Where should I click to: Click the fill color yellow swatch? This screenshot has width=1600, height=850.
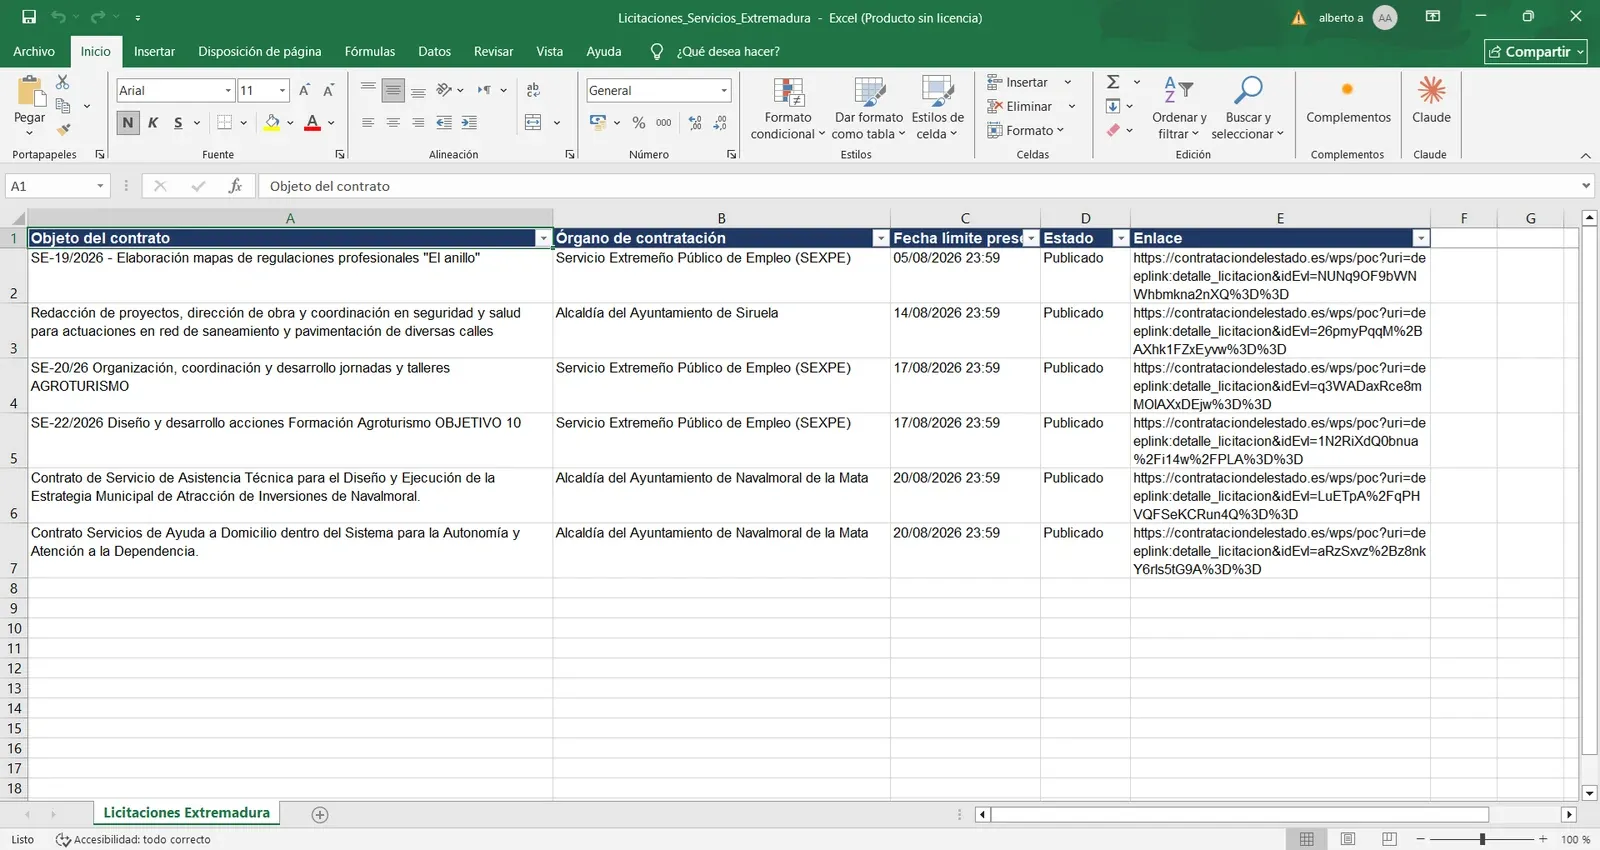pyautogui.click(x=272, y=122)
